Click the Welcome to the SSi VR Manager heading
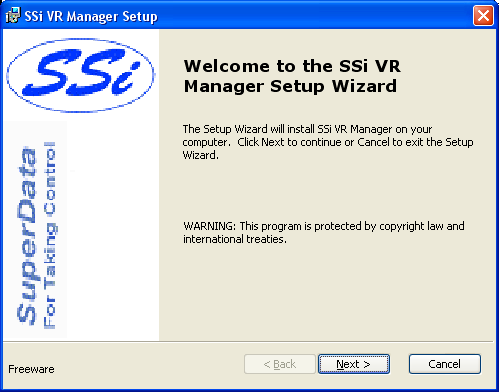The width and height of the screenshot is (499, 392). click(292, 76)
